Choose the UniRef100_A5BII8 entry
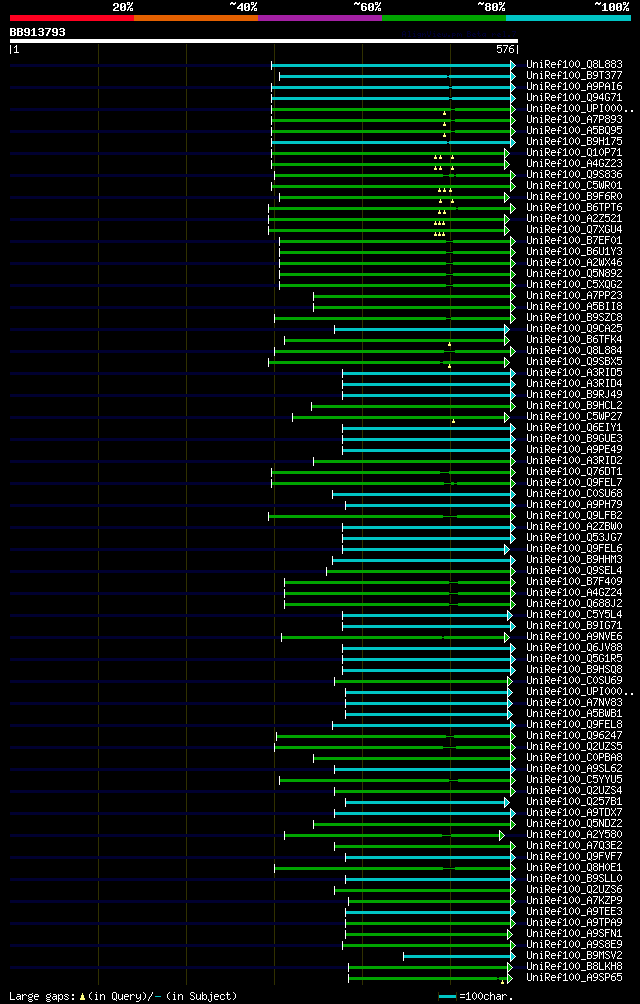This screenshot has width=640, height=1004. click(574, 306)
